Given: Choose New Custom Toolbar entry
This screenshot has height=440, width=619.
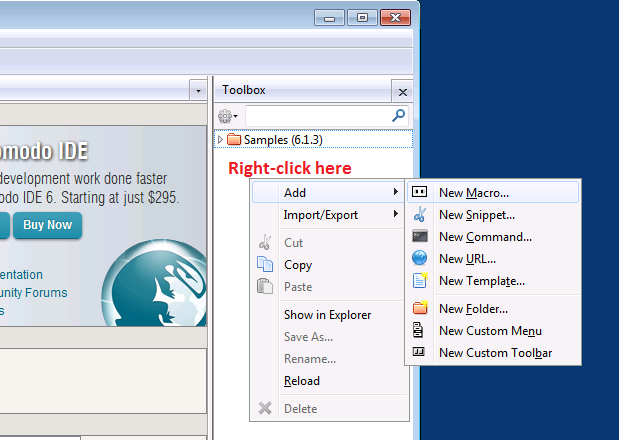Looking at the screenshot, I should click(493, 353).
